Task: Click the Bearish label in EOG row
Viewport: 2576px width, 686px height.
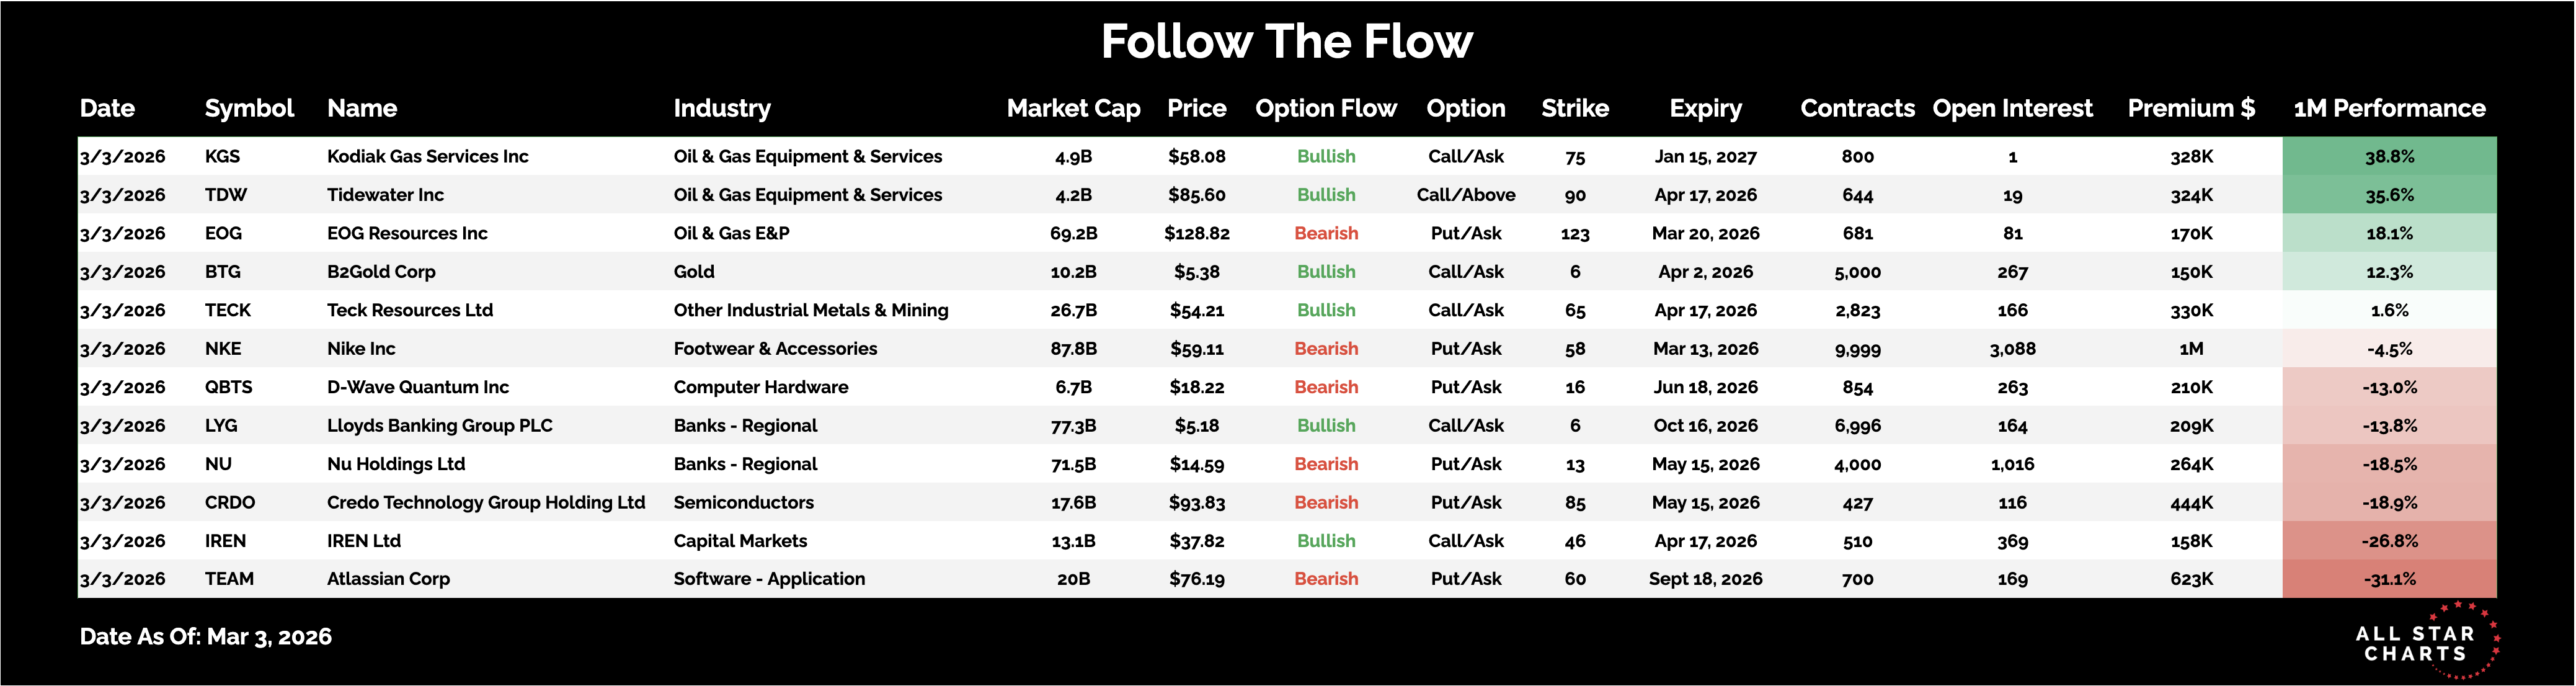Action: coord(1326,233)
